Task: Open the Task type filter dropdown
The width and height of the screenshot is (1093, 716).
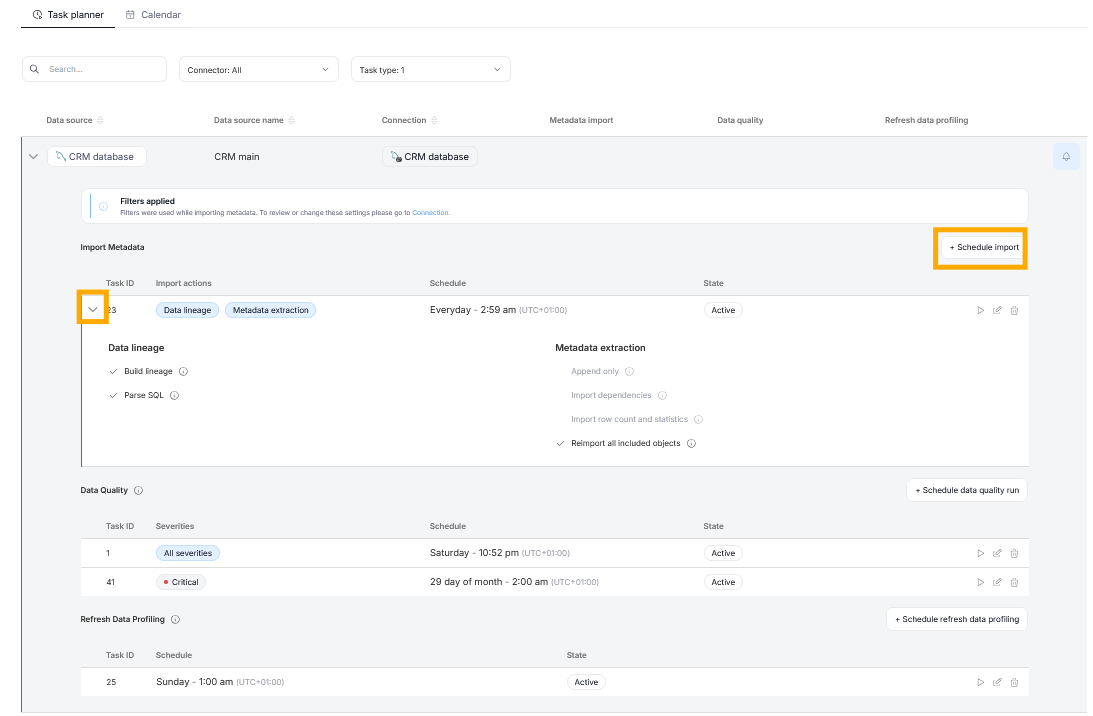Action: coord(430,69)
